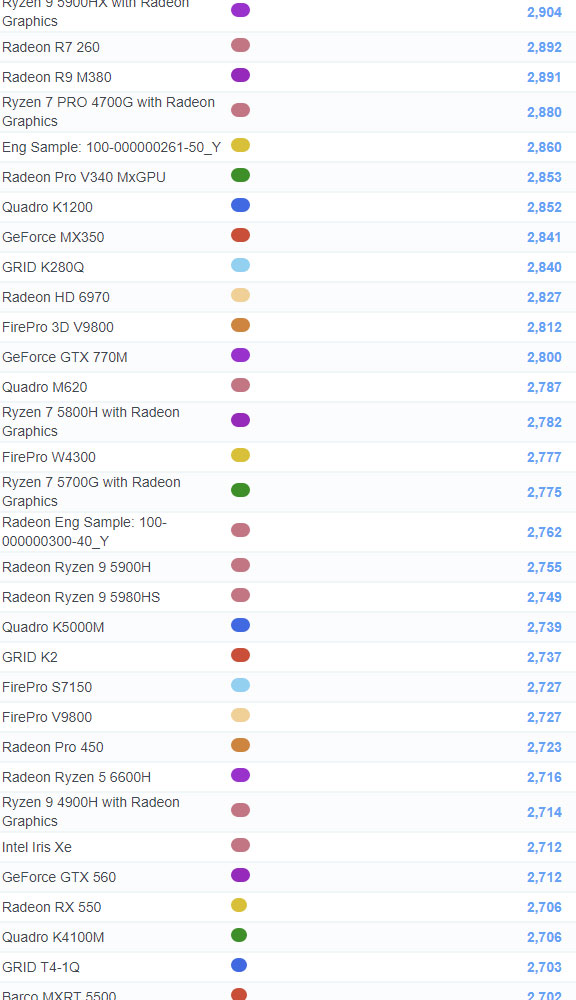Open Ryzen 7 PRO 4700G with Radeon Graphics
This screenshot has width=576, height=1000.
[x=108, y=112]
